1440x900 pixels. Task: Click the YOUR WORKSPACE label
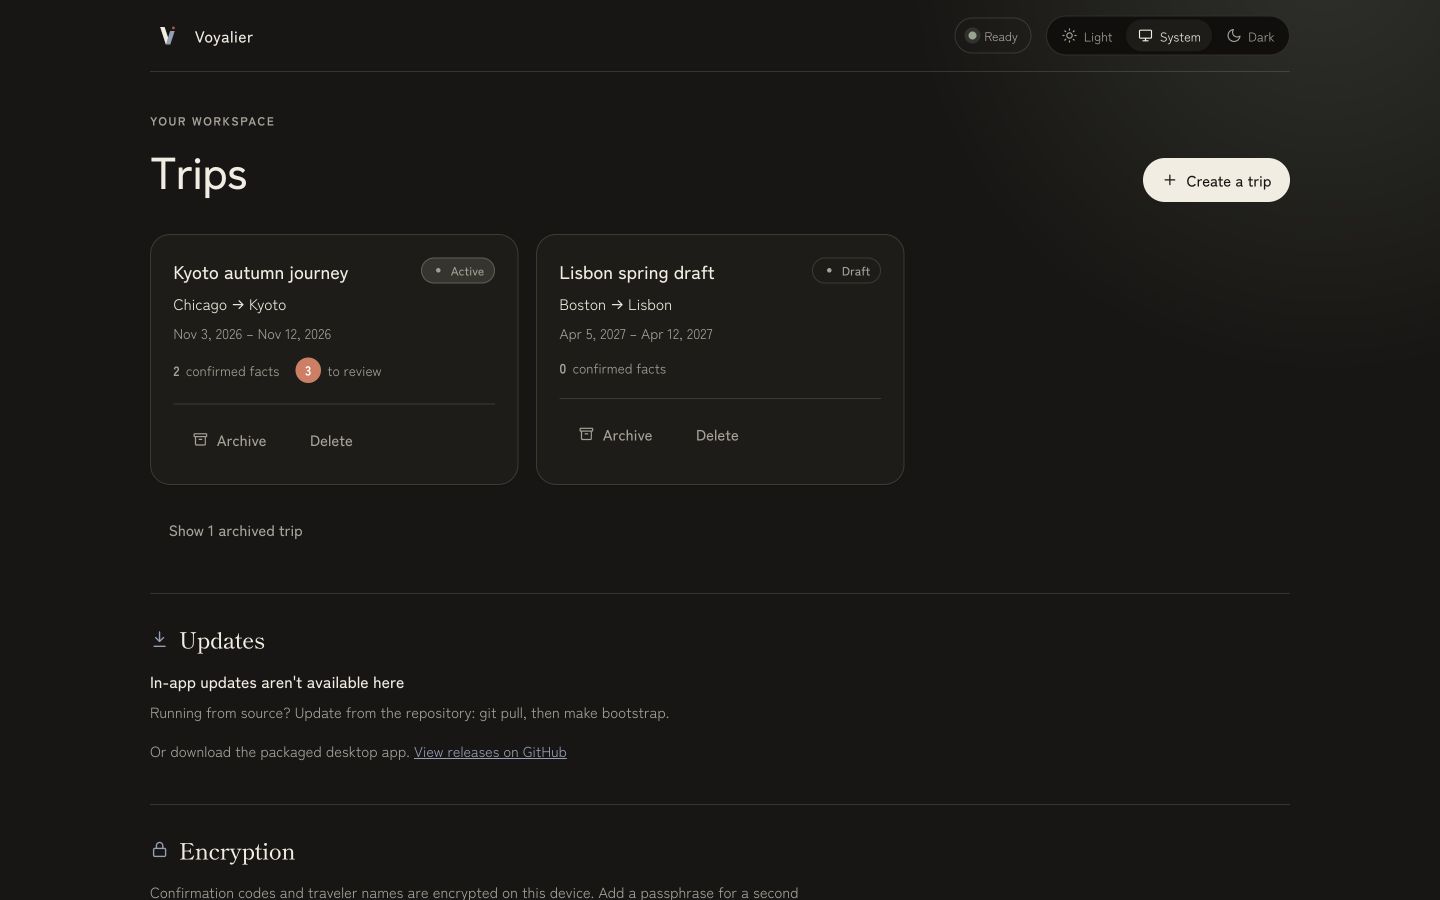tap(212, 121)
